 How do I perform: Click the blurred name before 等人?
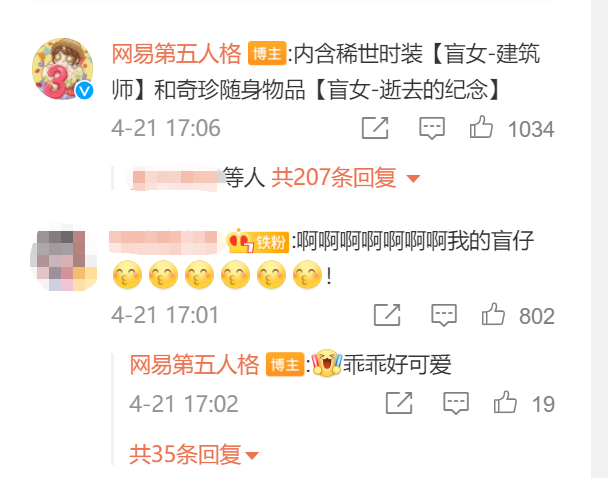click(x=175, y=178)
